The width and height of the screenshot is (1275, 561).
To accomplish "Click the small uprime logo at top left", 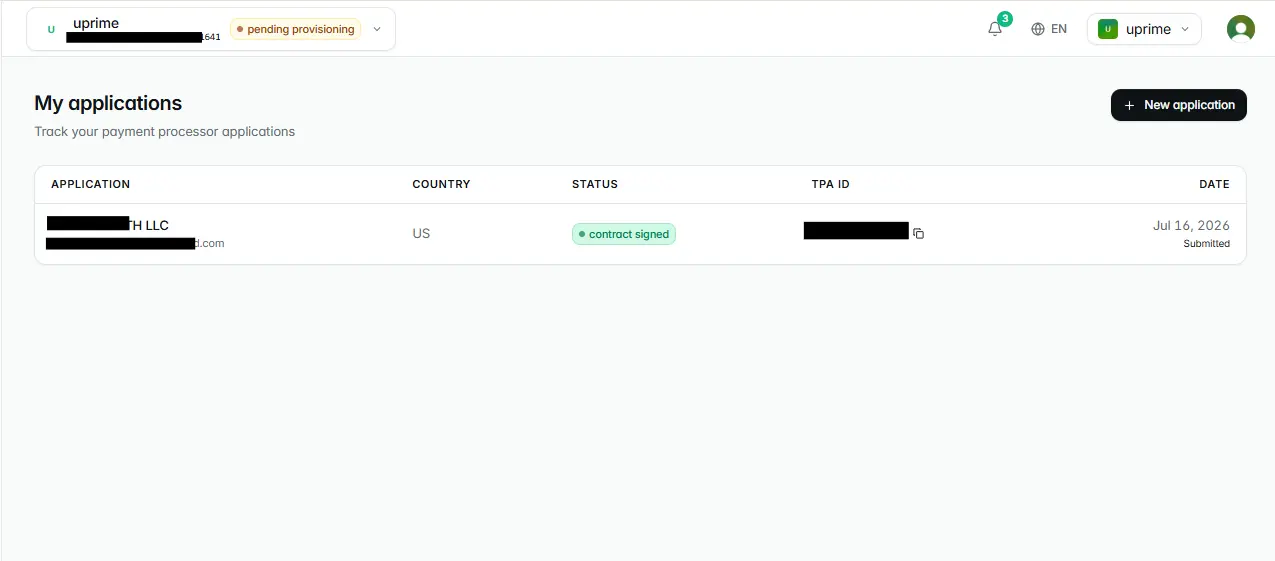I will pyautogui.click(x=51, y=29).
